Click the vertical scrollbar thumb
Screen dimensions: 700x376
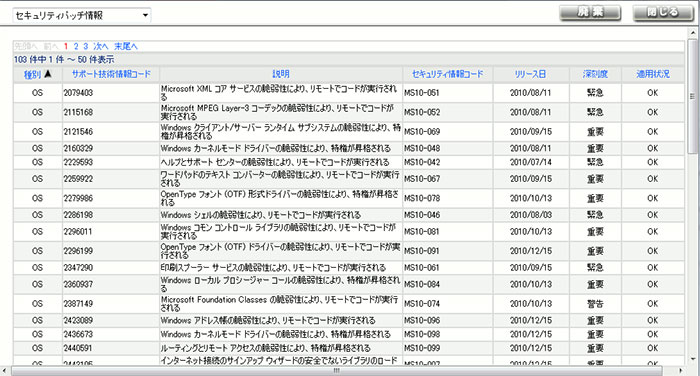(x=692, y=96)
